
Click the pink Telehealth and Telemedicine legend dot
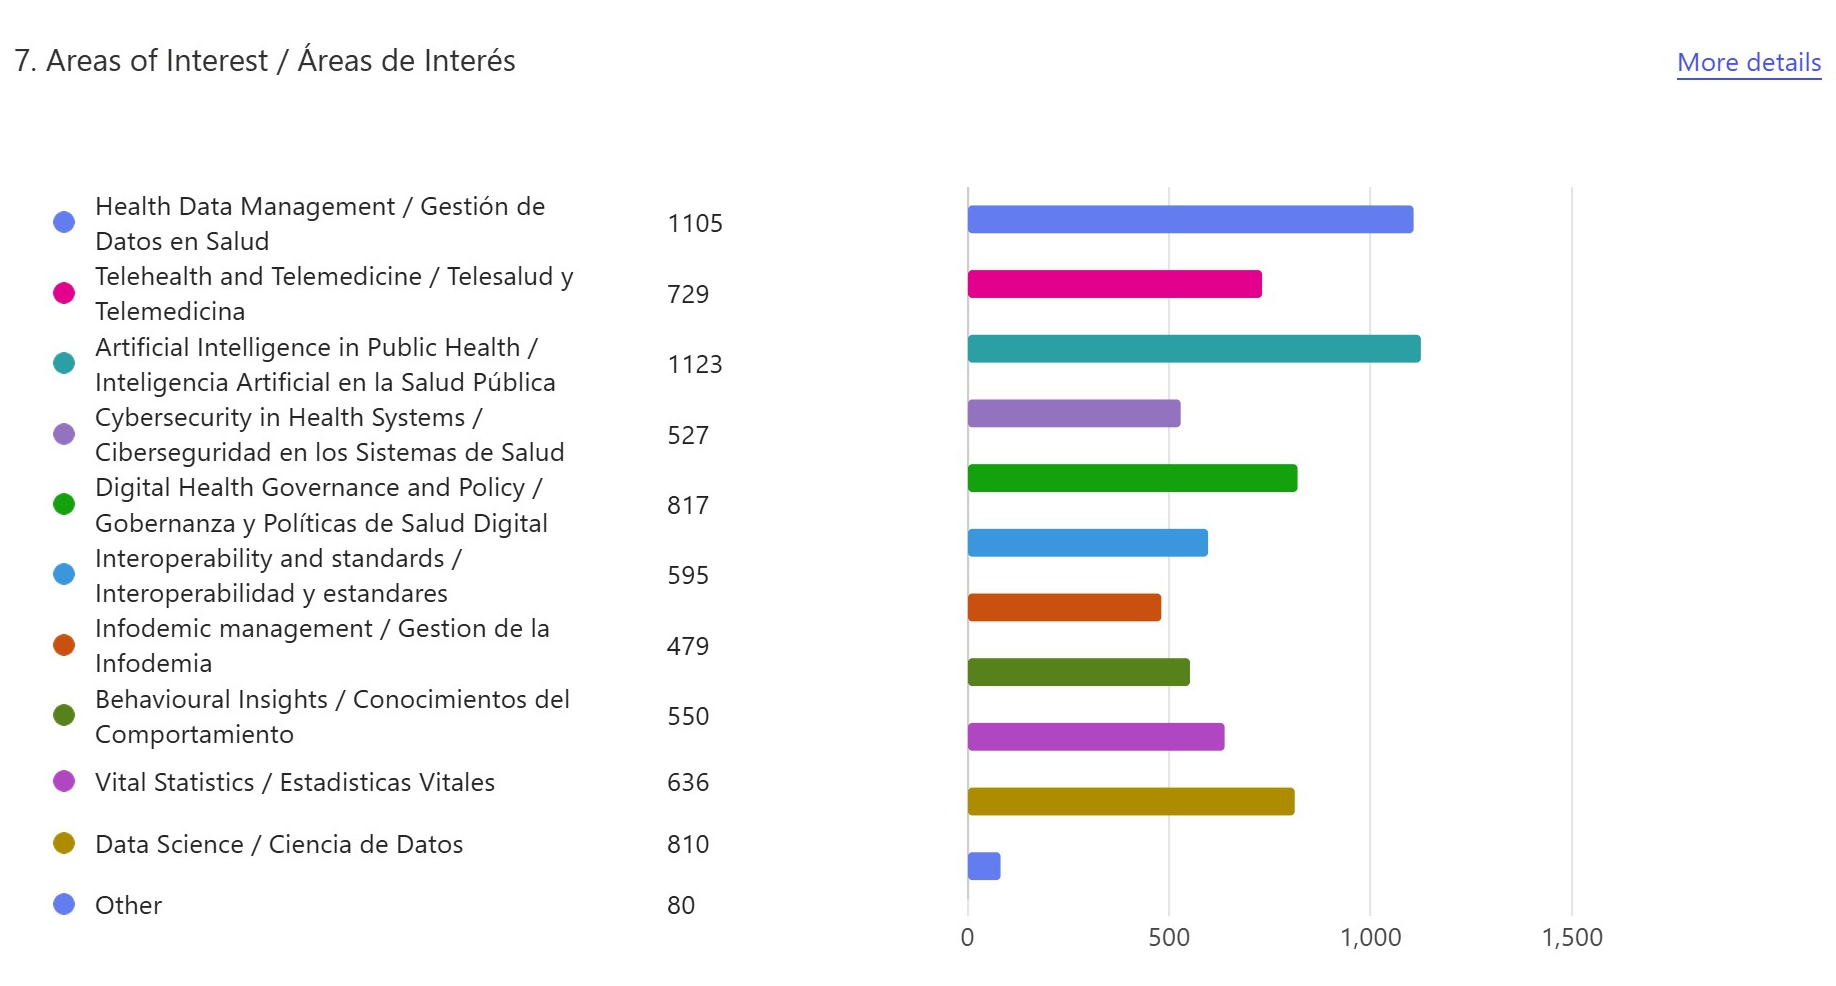point(64,293)
